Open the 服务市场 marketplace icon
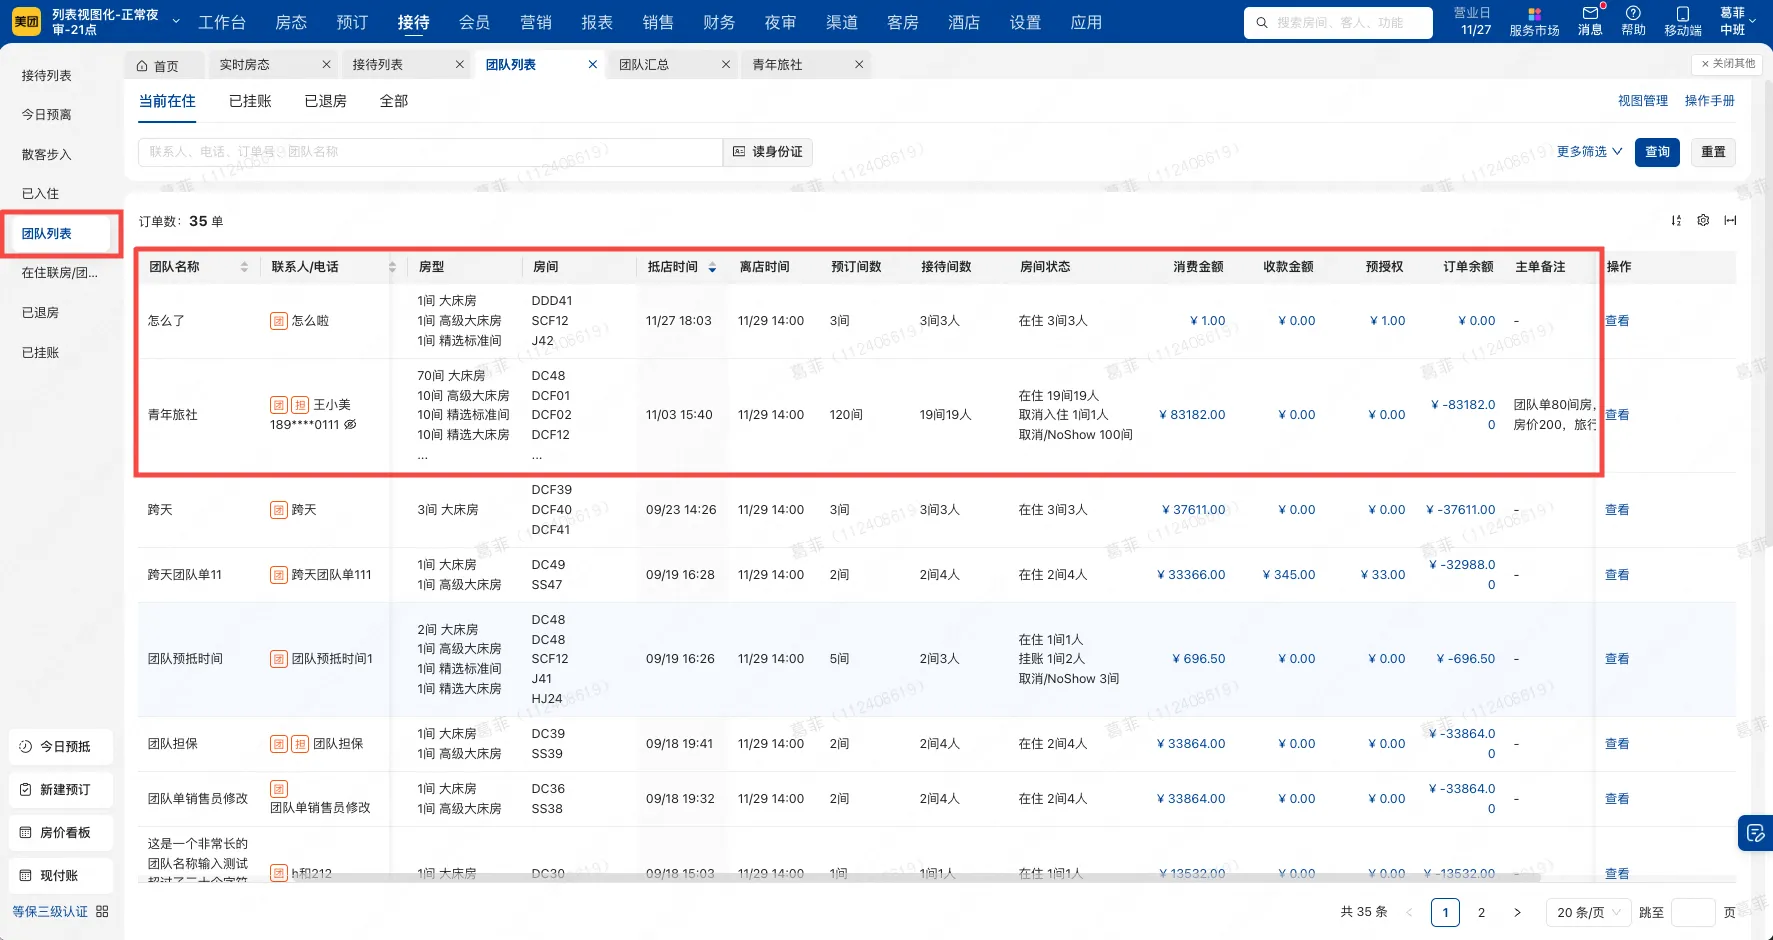Image resolution: width=1773 pixels, height=940 pixels. click(x=1533, y=21)
